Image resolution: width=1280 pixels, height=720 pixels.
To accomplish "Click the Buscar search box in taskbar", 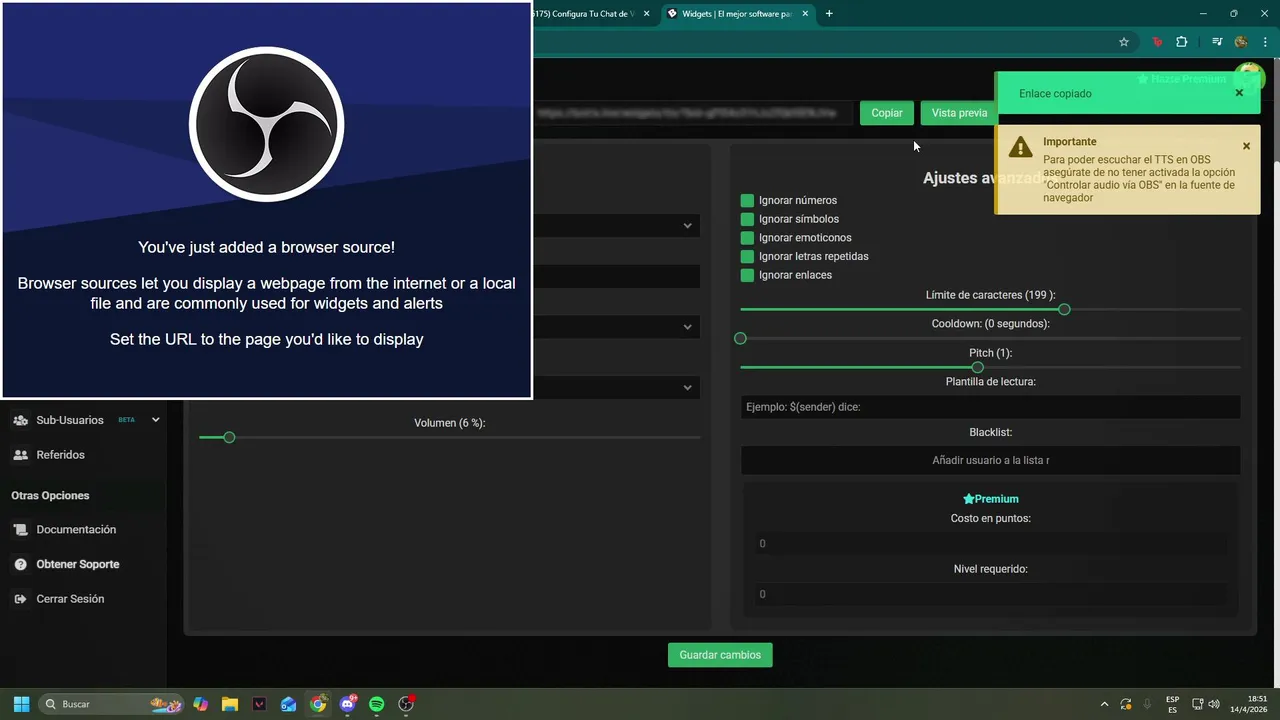I will tap(112, 704).
